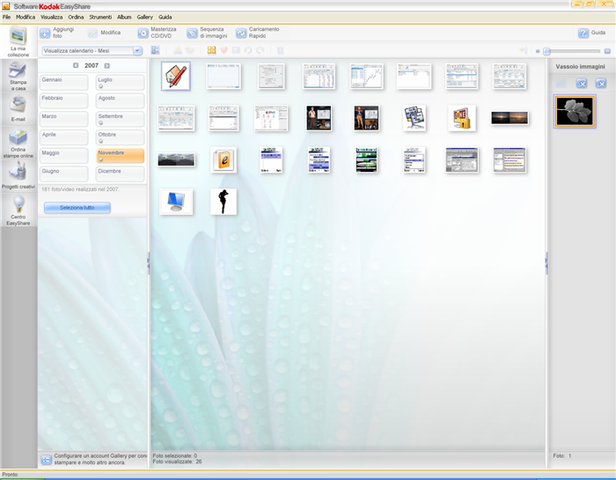Screen dimensions: 616x480
Task: Go to previous year arrow before 2007
Action: point(77,65)
